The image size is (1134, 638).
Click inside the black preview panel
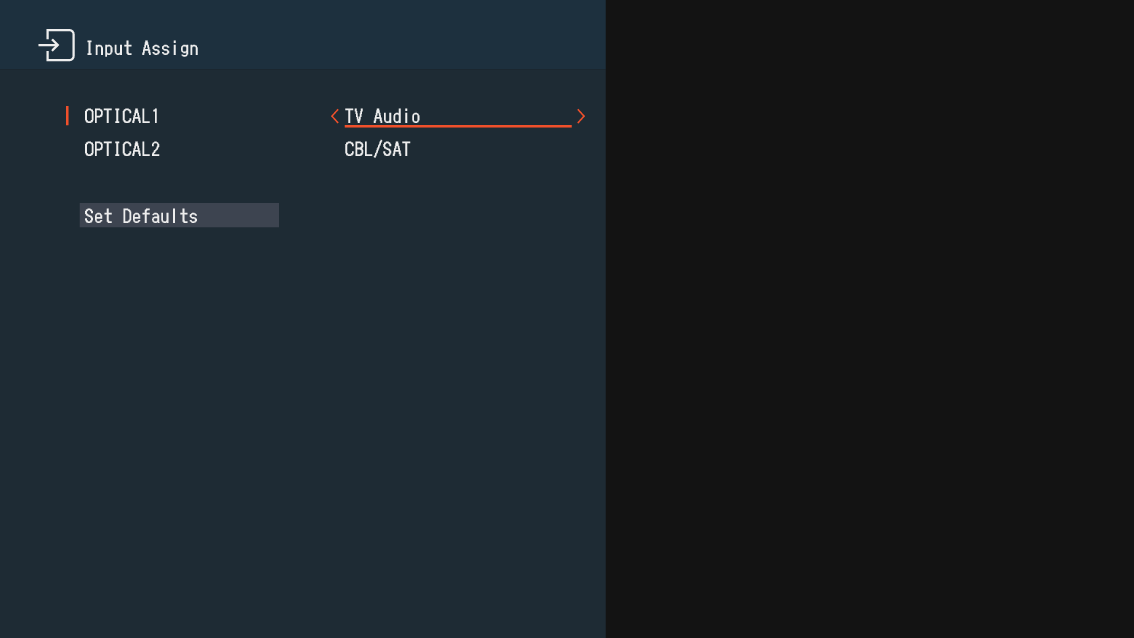click(x=870, y=320)
